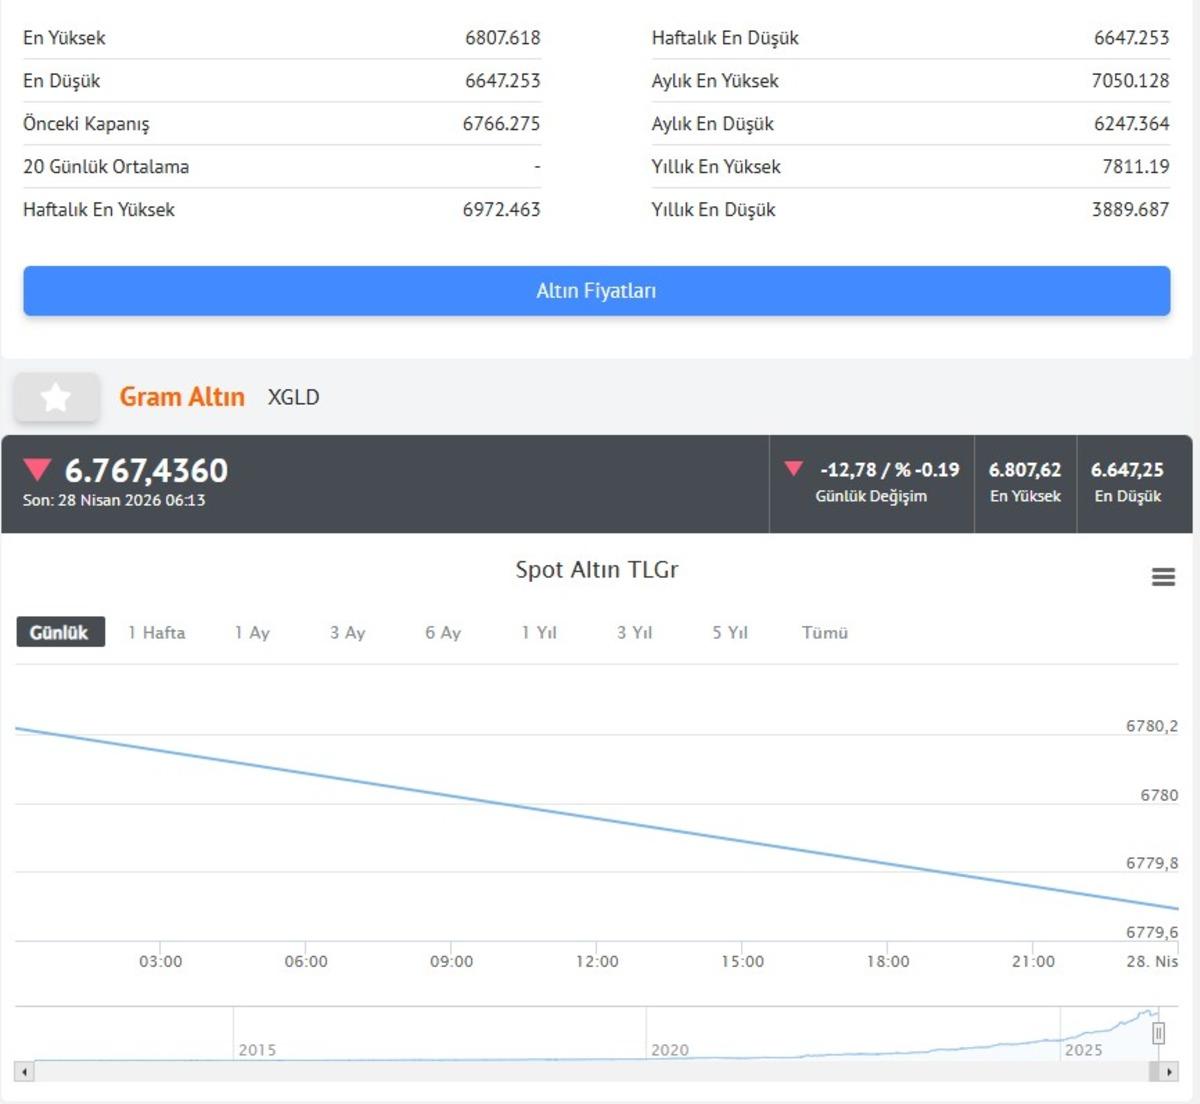
Task: Open the Altın Fiyatları button
Action: click(596, 291)
